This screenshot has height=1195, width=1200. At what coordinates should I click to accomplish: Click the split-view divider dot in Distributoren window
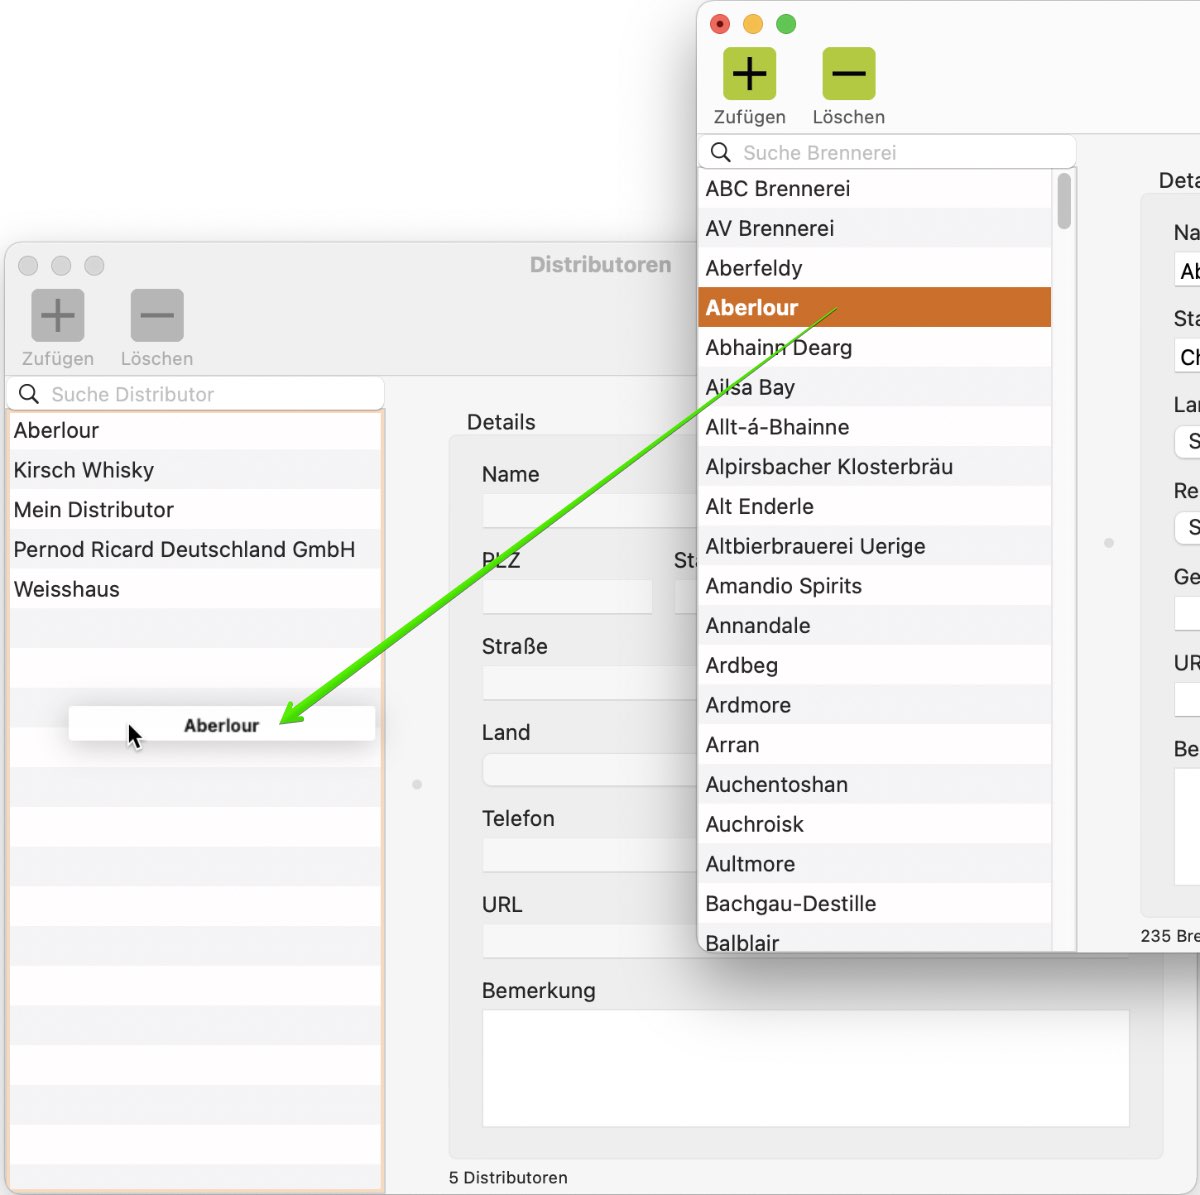(417, 785)
